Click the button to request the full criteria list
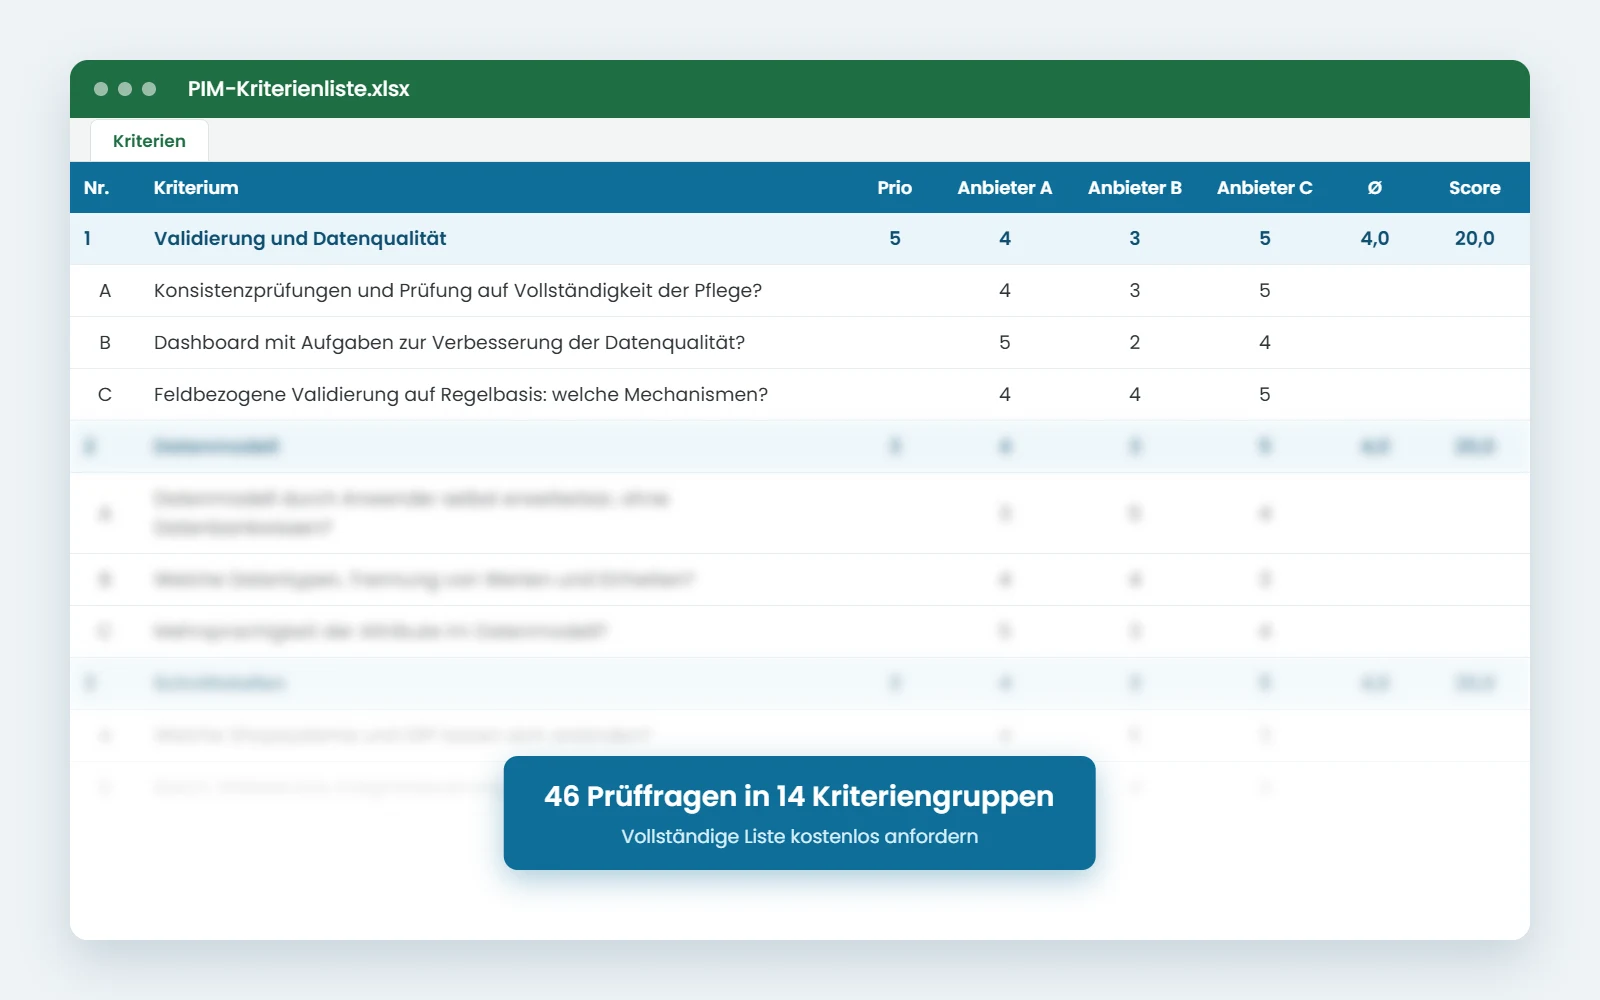This screenshot has height=1000, width=1600. (x=799, y=813)
